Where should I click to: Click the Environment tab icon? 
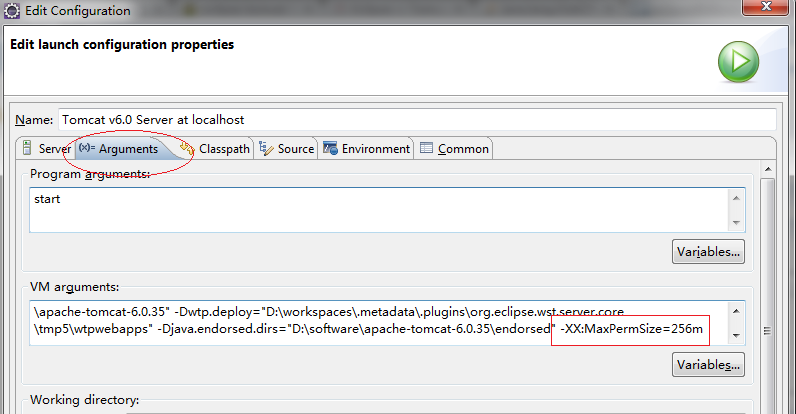click(330, 148)
